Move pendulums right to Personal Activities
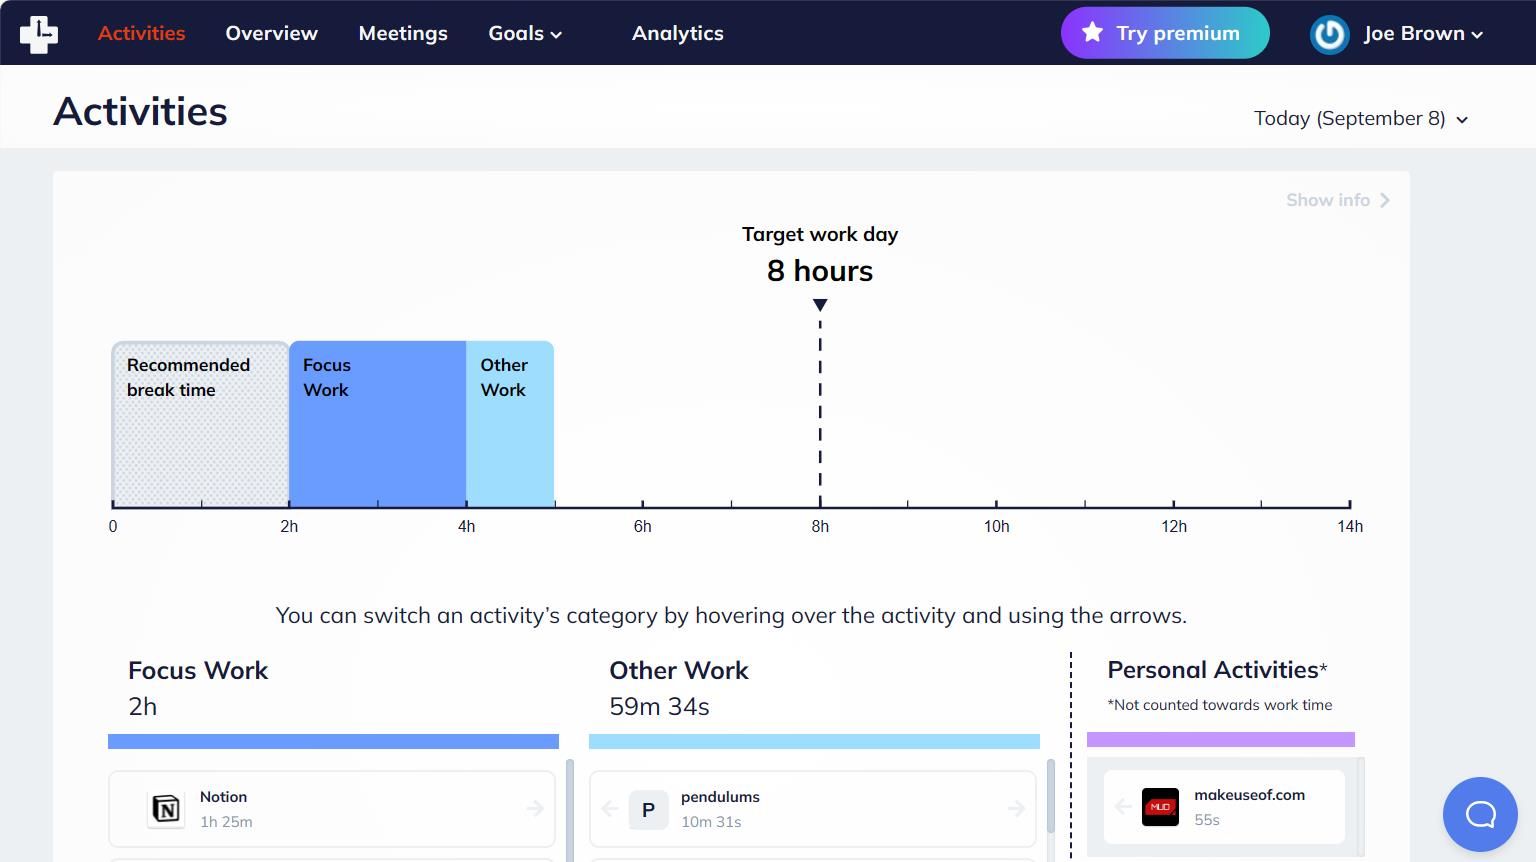1536x862 pixels. [x=1016, y=808]
